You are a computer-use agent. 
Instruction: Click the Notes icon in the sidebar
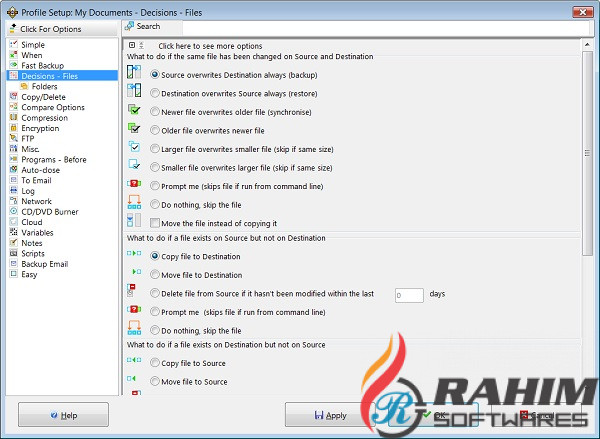pyautogui.click(x=14, y=243)
